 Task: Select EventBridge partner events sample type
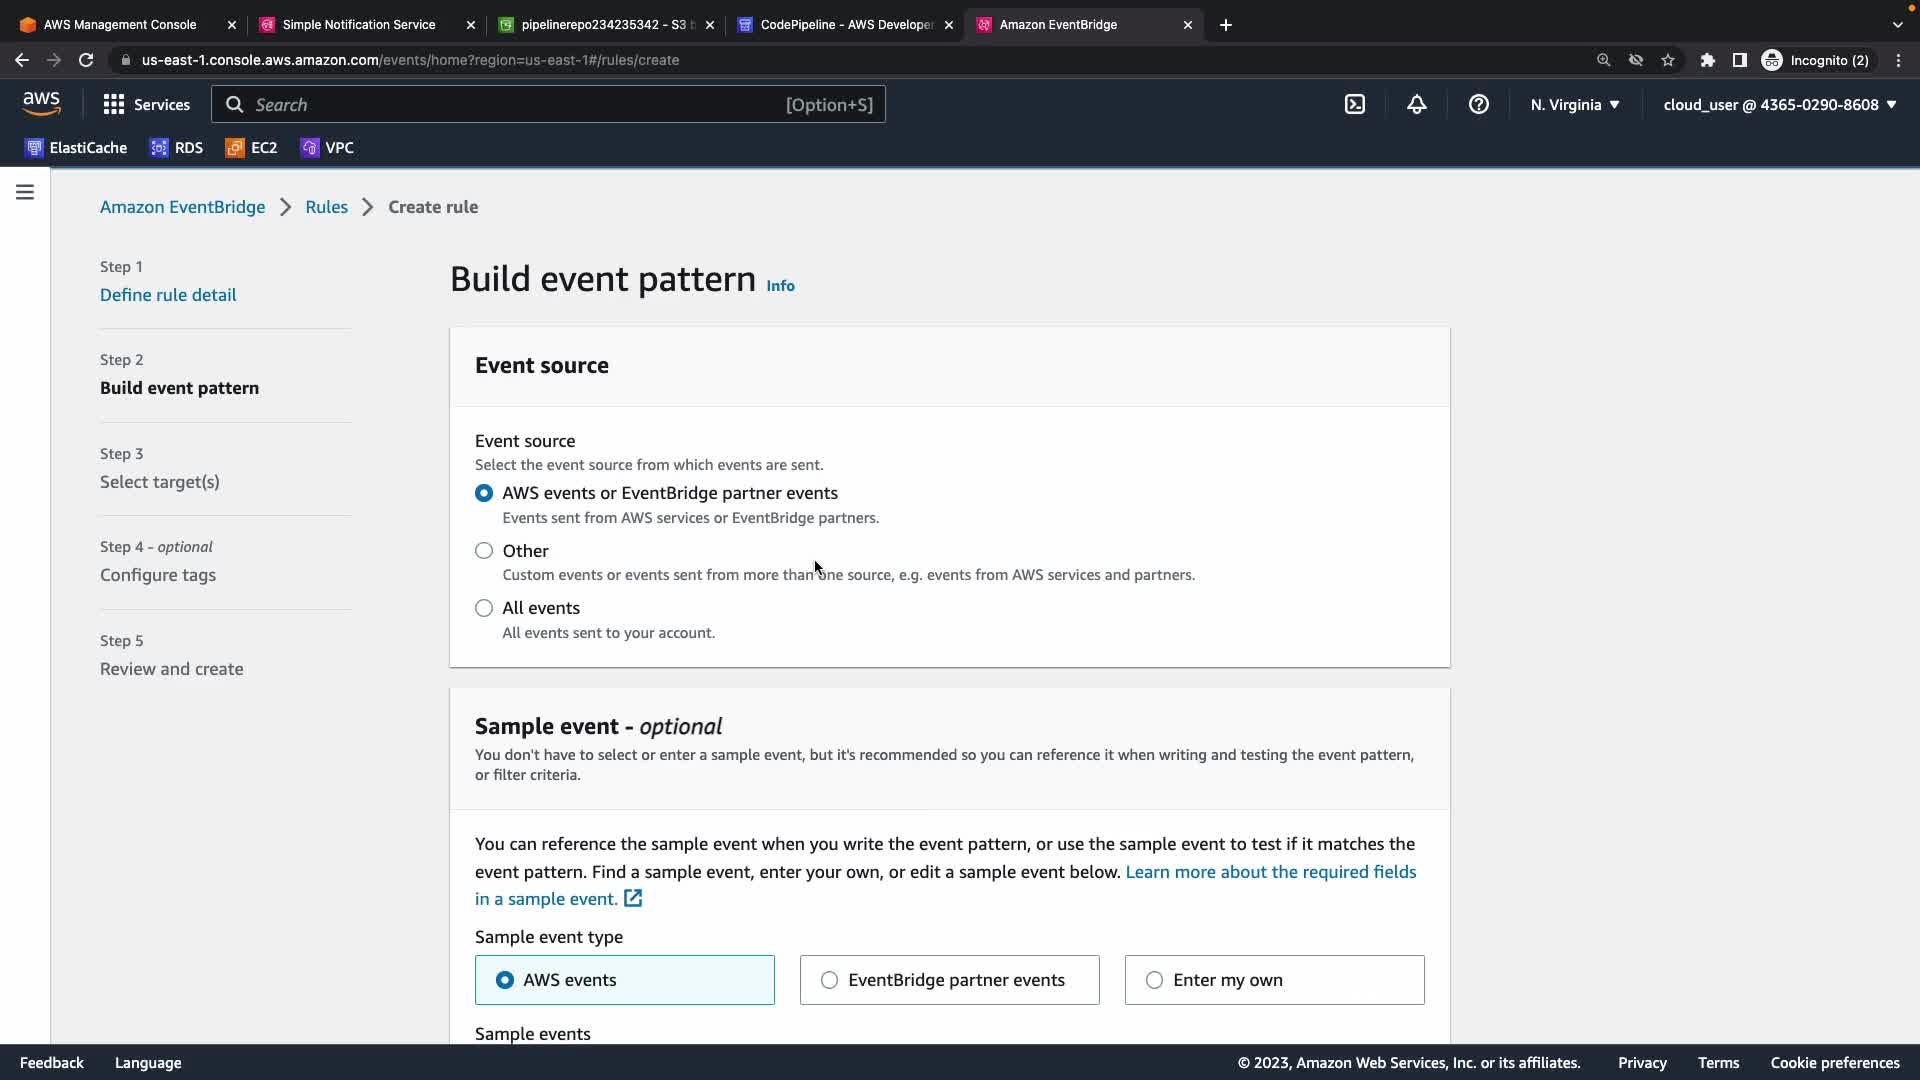coord(829,980)
